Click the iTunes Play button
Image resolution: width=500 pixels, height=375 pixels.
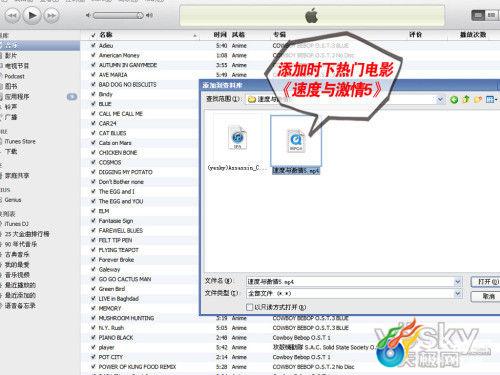pyautogui.click(x=32, y=15)
